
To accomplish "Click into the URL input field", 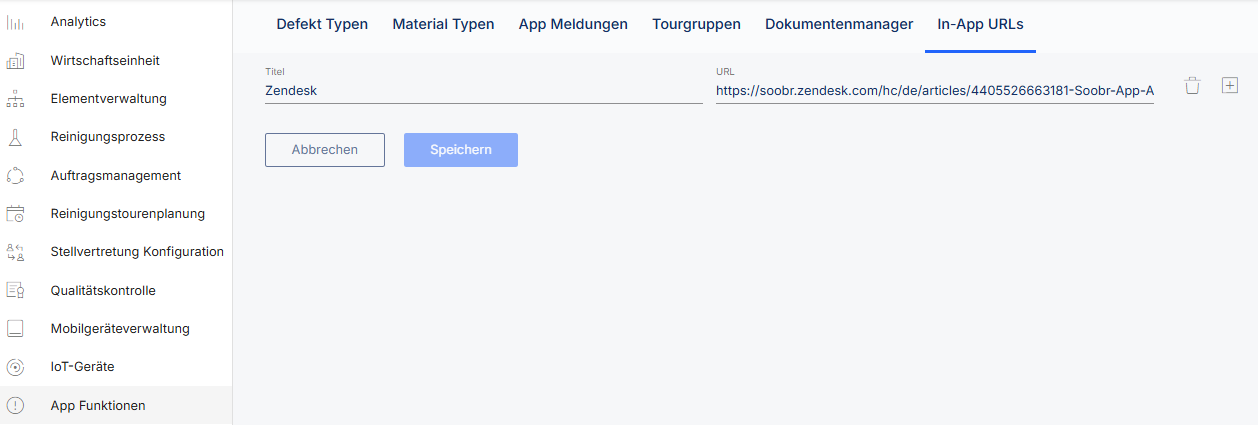I will 935,91.
